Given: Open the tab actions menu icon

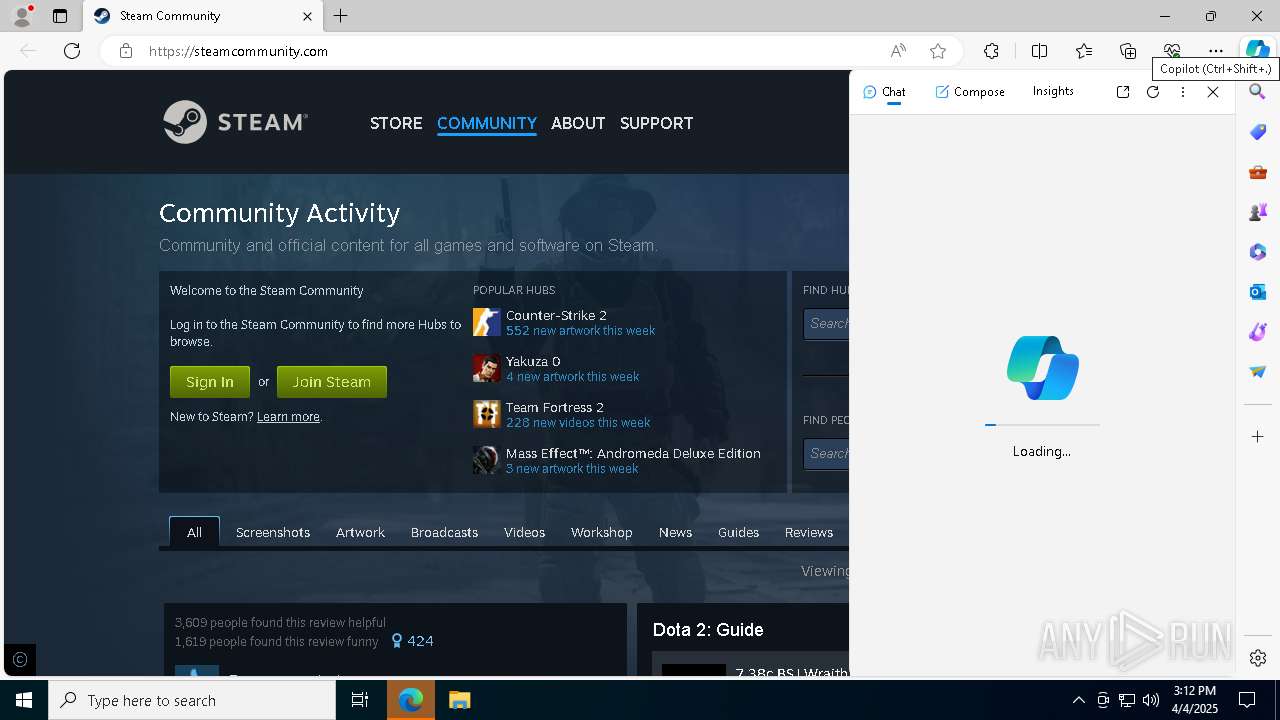Looking at the screenshot, I should (x=60, y=16).
